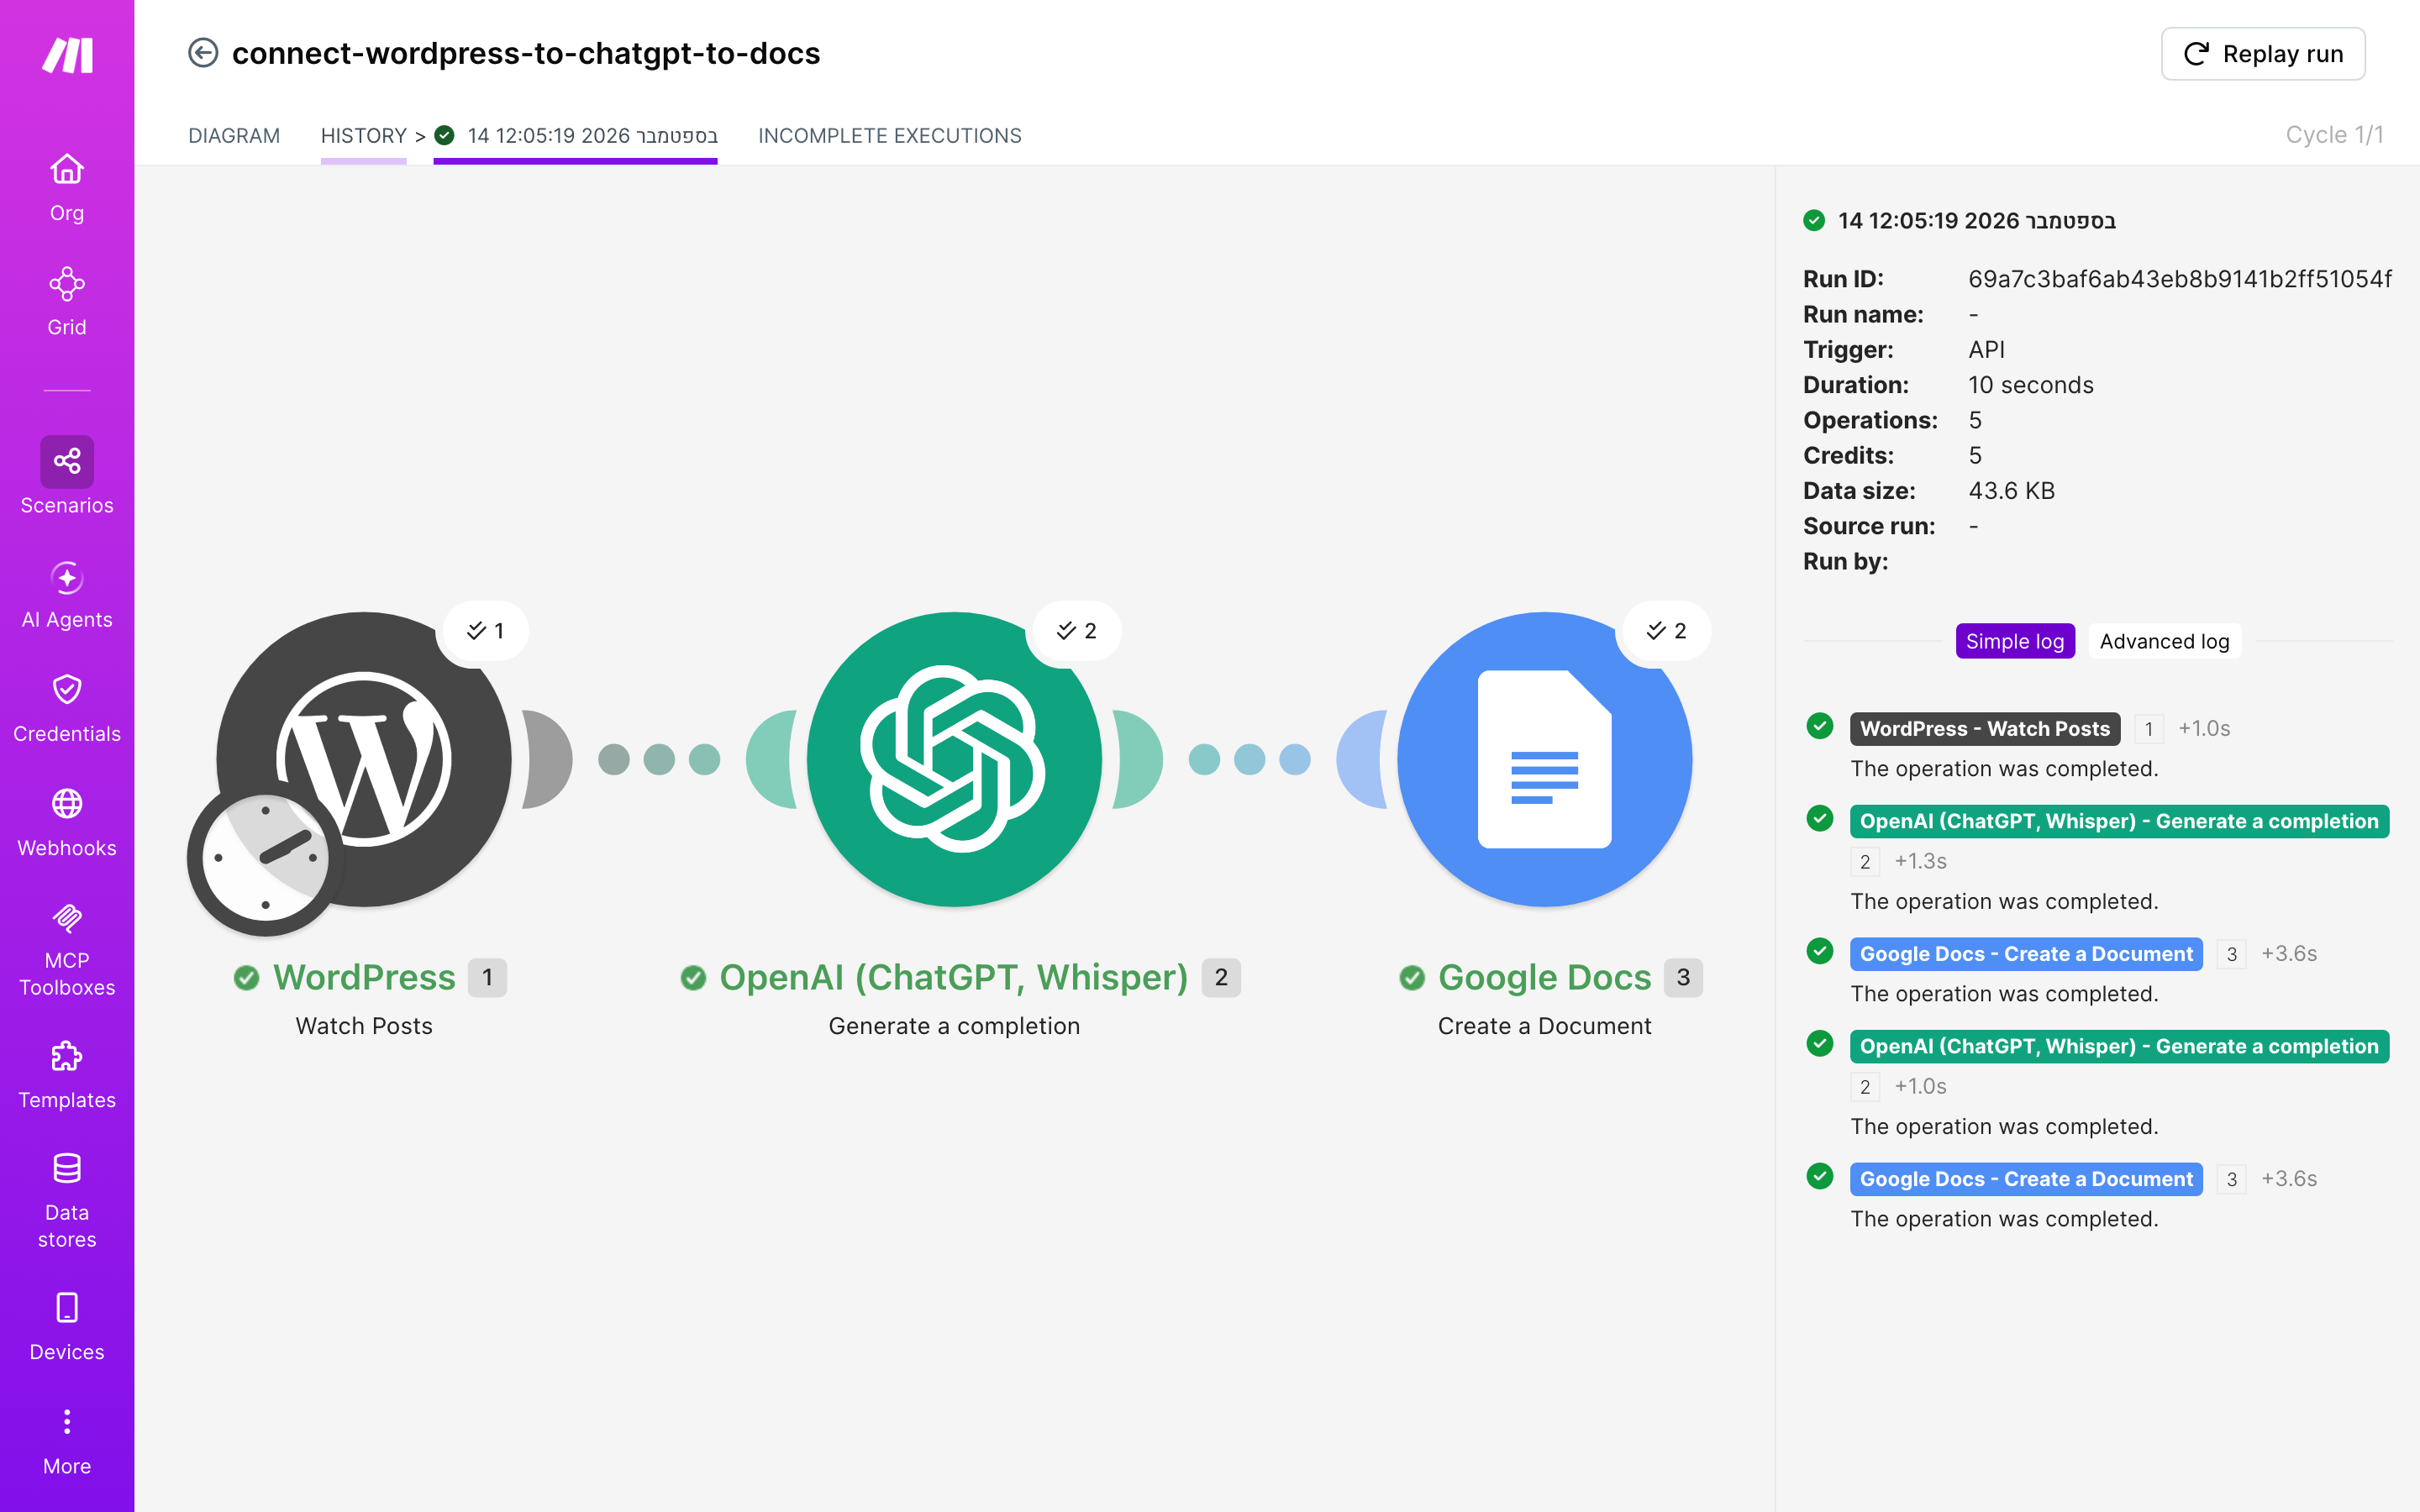Select the Google Docs module node
The height and width of the screenshot is (1512, 2420).
(1544, 759)
